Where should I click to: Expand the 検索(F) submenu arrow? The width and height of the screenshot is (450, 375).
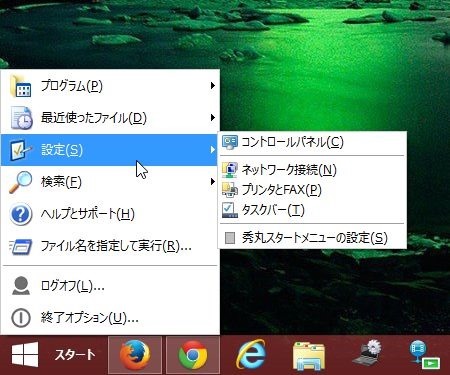coord(212,182)
